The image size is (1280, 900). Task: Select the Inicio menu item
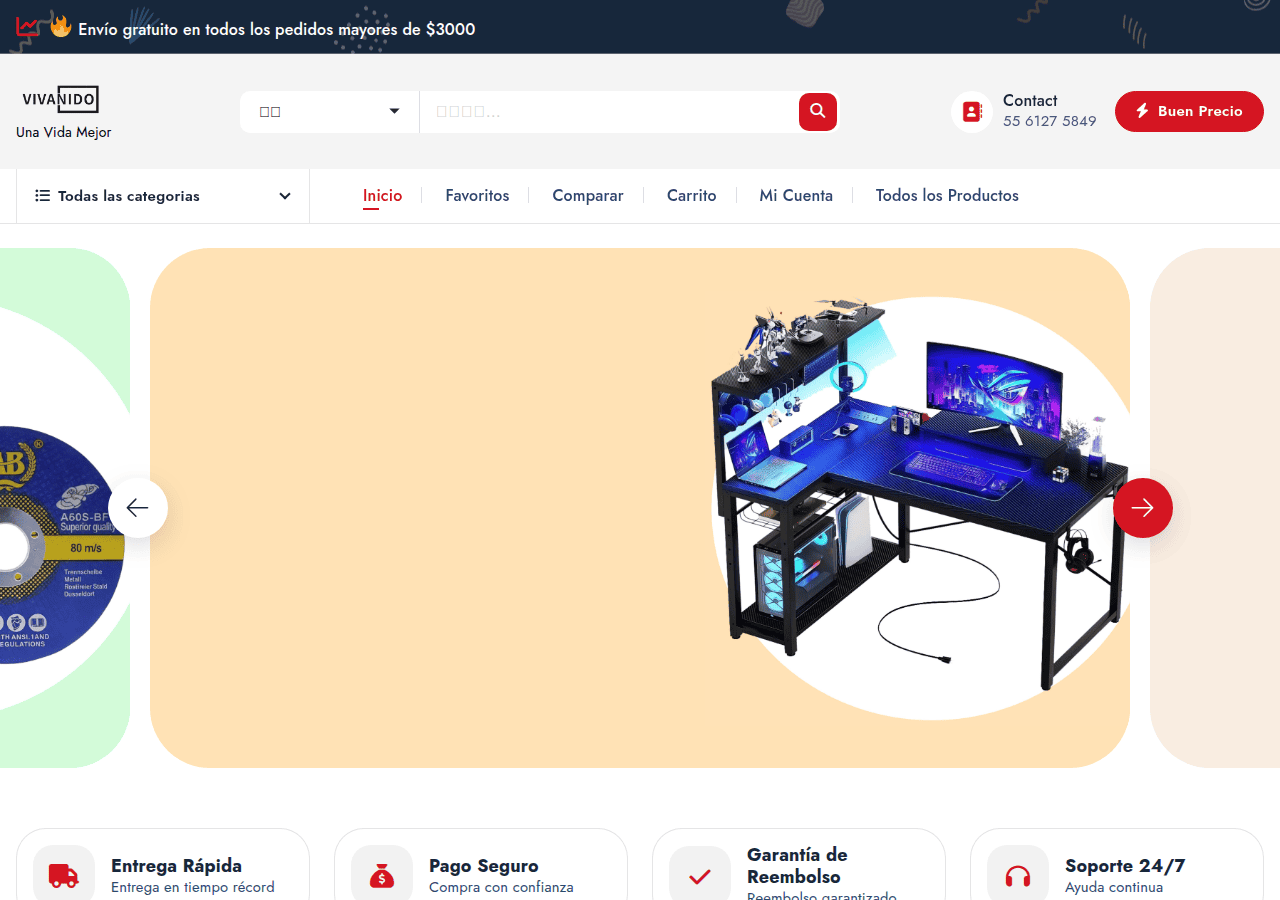click(x=382, y=196)
